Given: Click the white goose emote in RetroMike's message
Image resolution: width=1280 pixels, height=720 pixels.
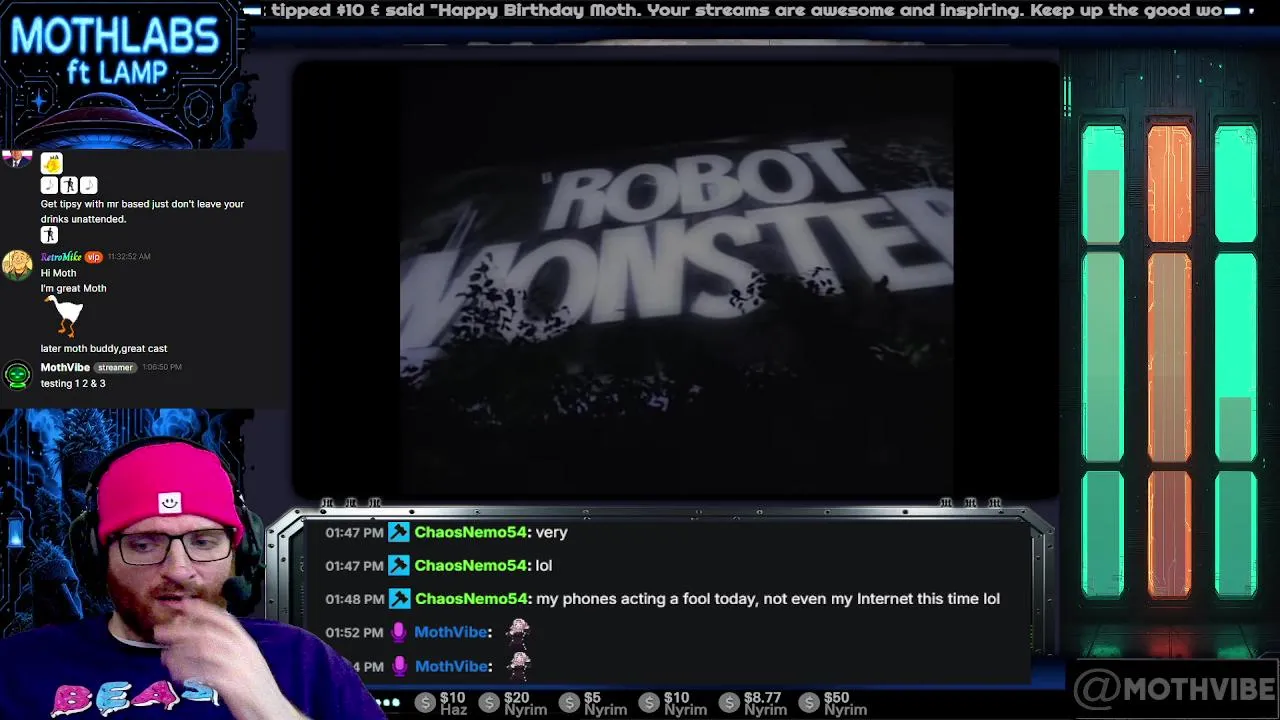Looking at the screenshot, I should pyautogui.click(x=66, y=317).
